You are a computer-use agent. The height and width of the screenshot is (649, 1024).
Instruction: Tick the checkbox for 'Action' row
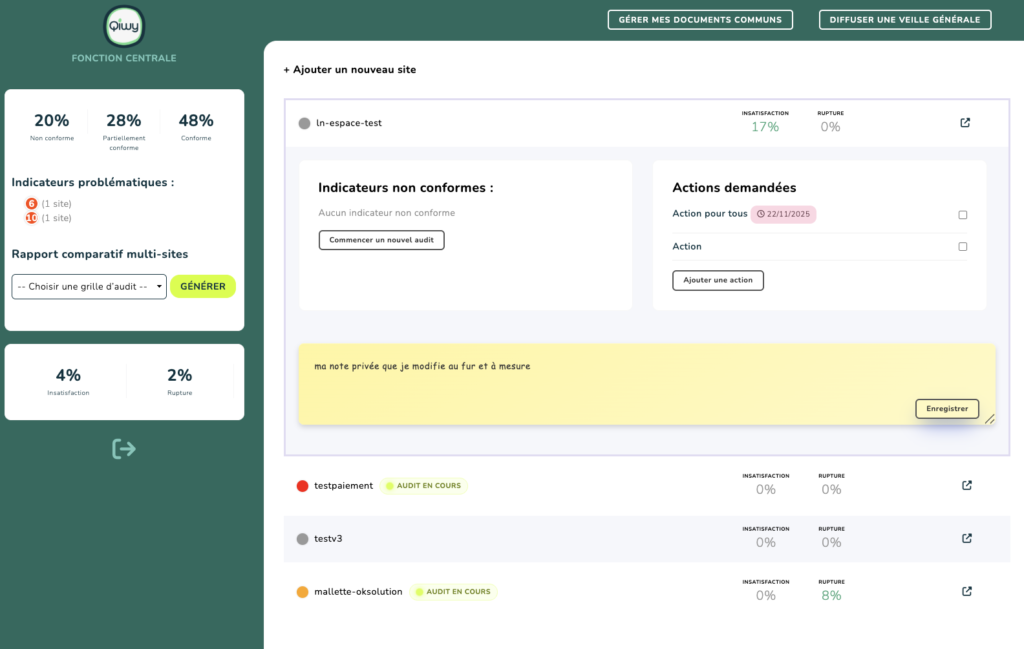pyautogui.click(x=963, y=247)
